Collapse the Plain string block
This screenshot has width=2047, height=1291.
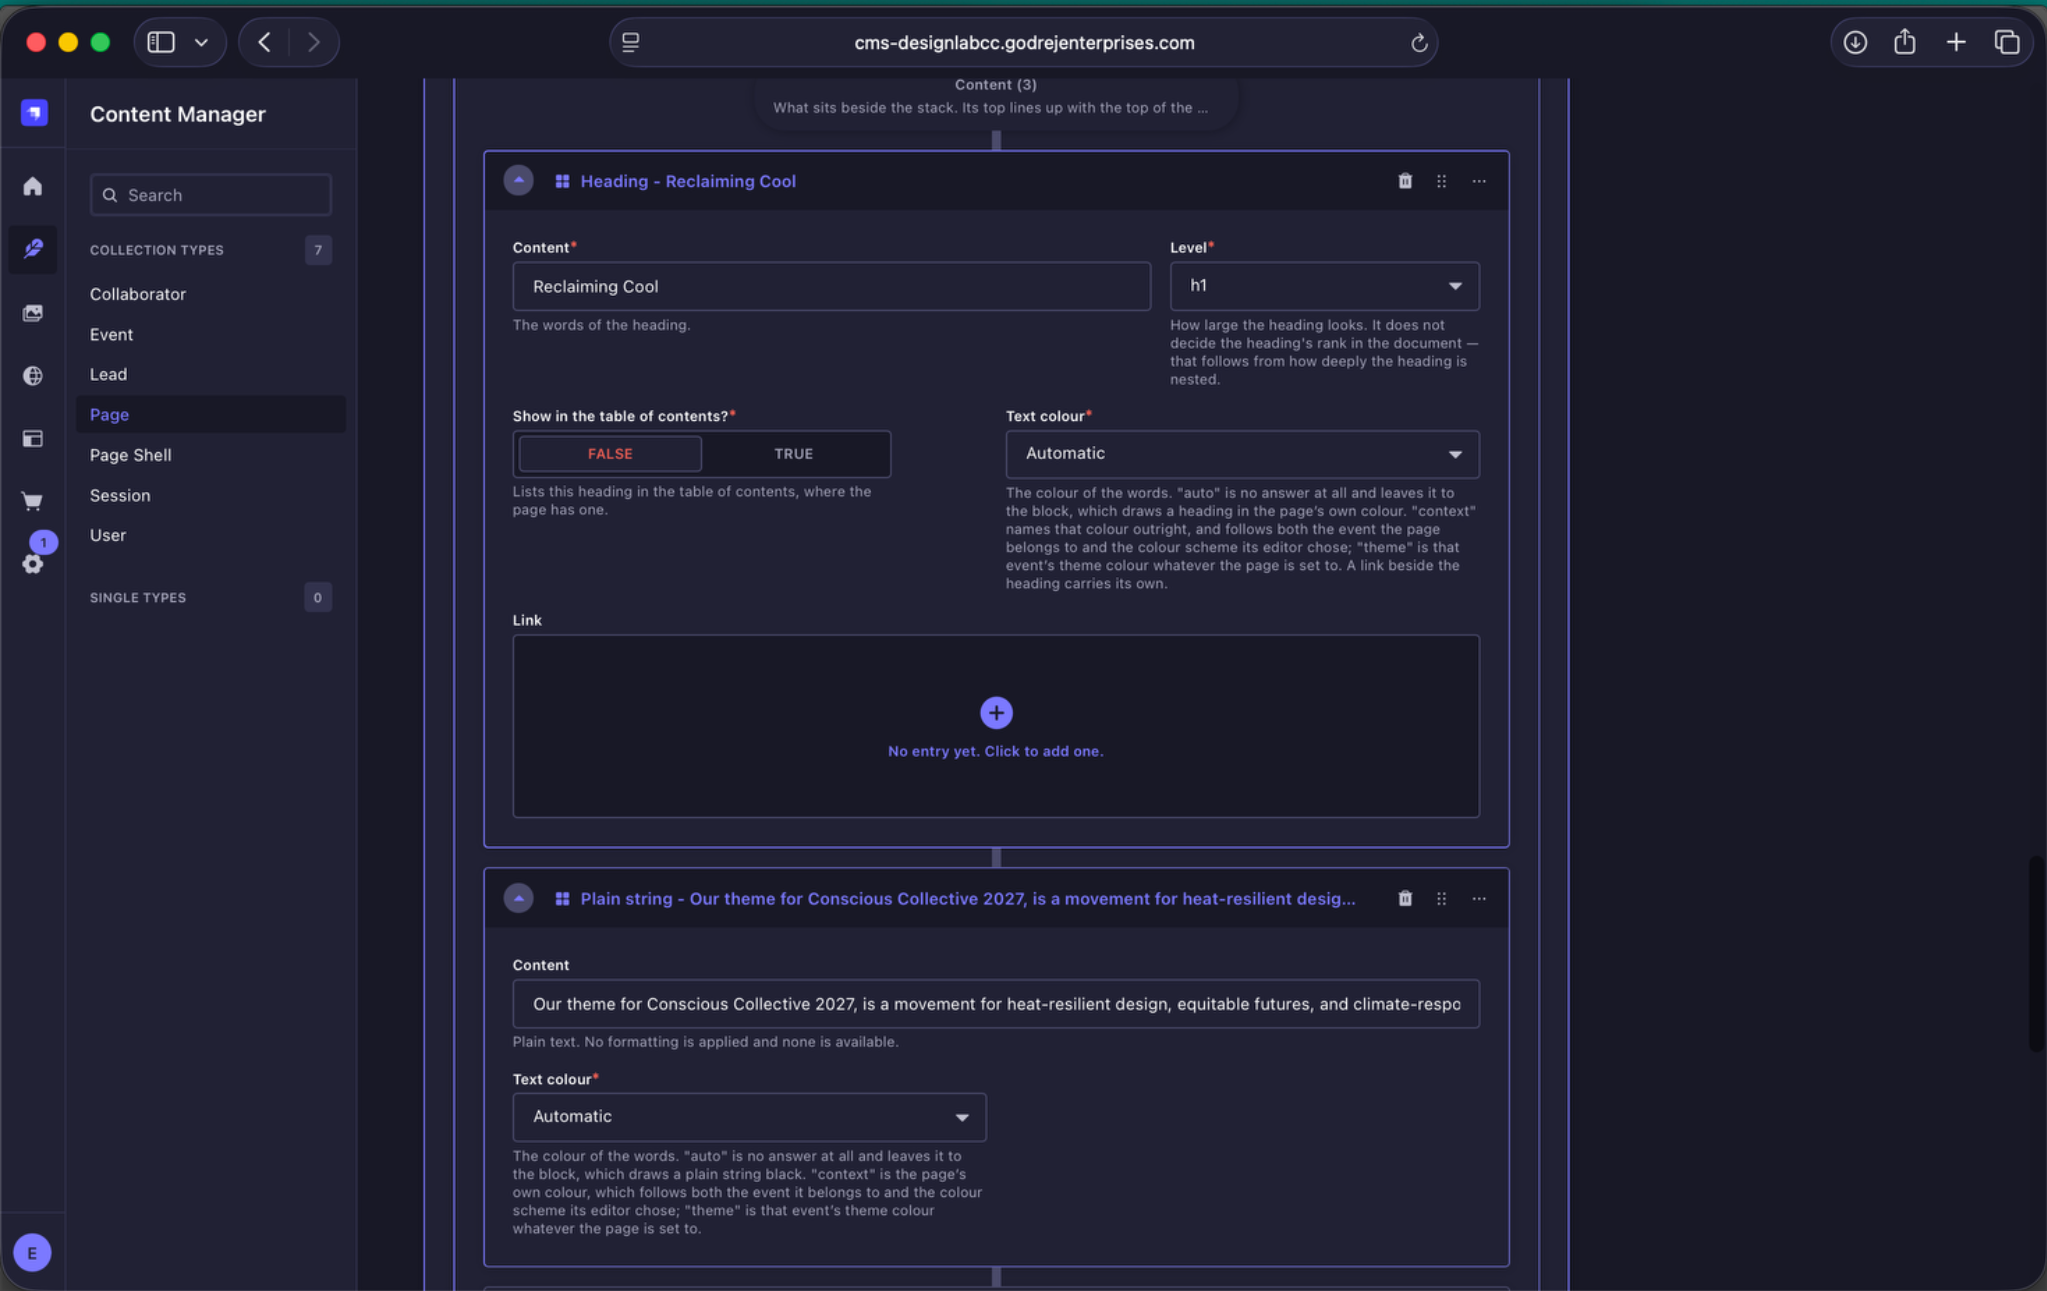518,898
